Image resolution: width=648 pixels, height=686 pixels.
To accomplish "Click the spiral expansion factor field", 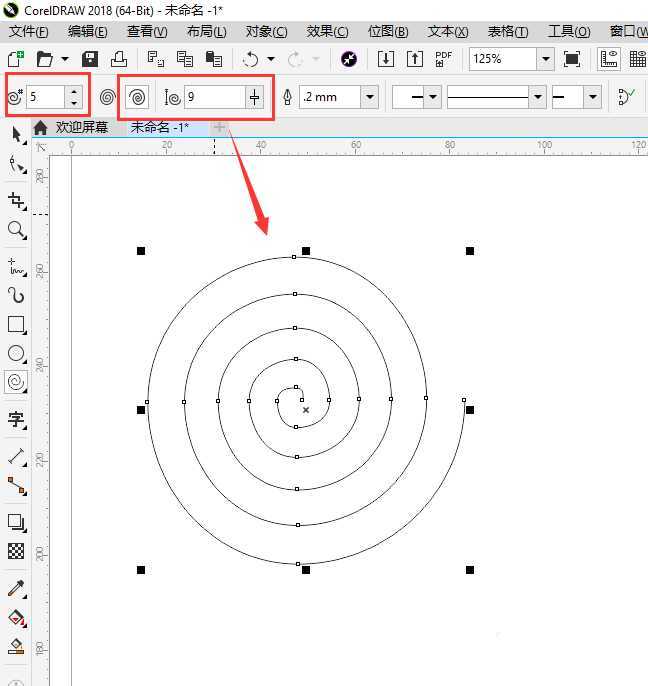I will click(x=214, y=97).
